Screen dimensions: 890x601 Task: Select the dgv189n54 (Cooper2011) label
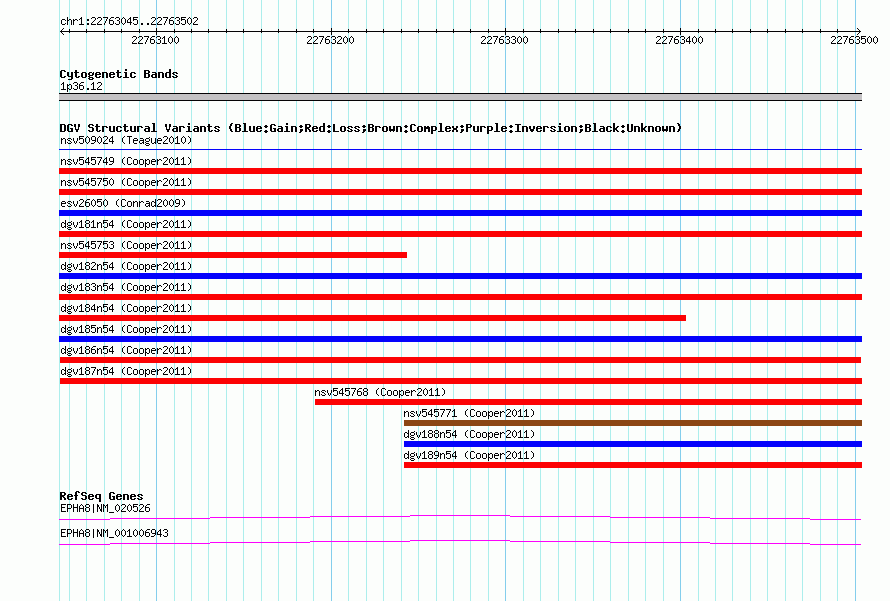pyautogui.click(x=469, y=455)
